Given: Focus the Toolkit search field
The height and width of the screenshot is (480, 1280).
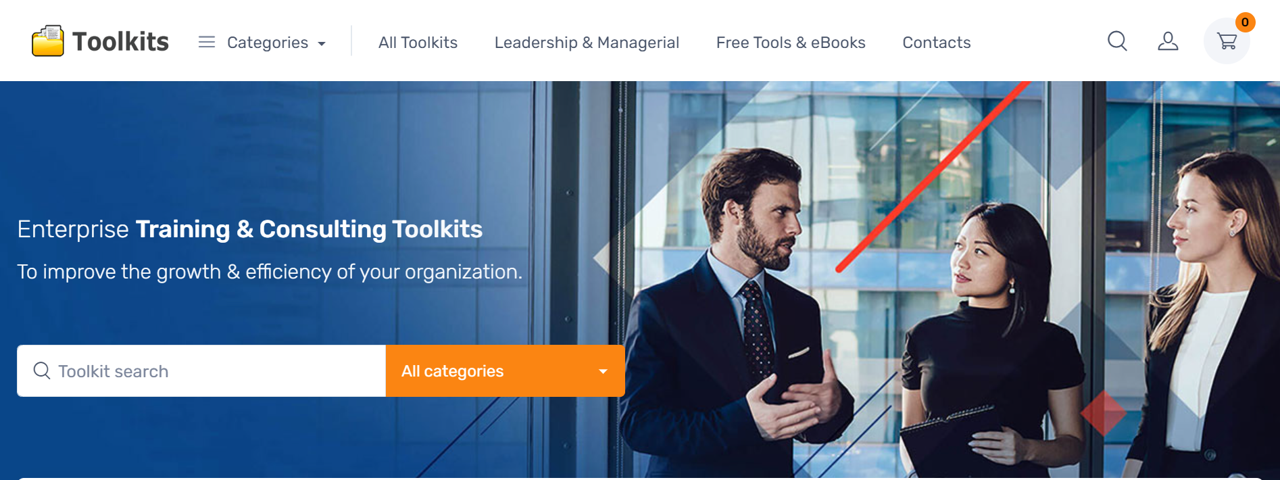Looking at the screenshot, I should [x=201, y=371].
